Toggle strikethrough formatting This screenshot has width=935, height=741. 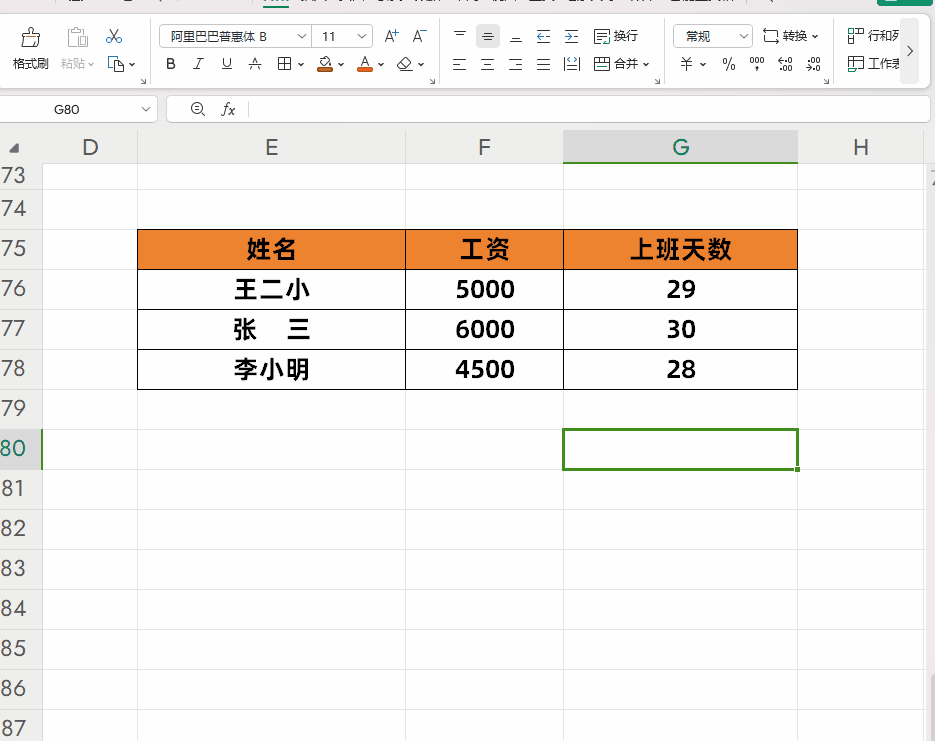[x=255, y=64]
